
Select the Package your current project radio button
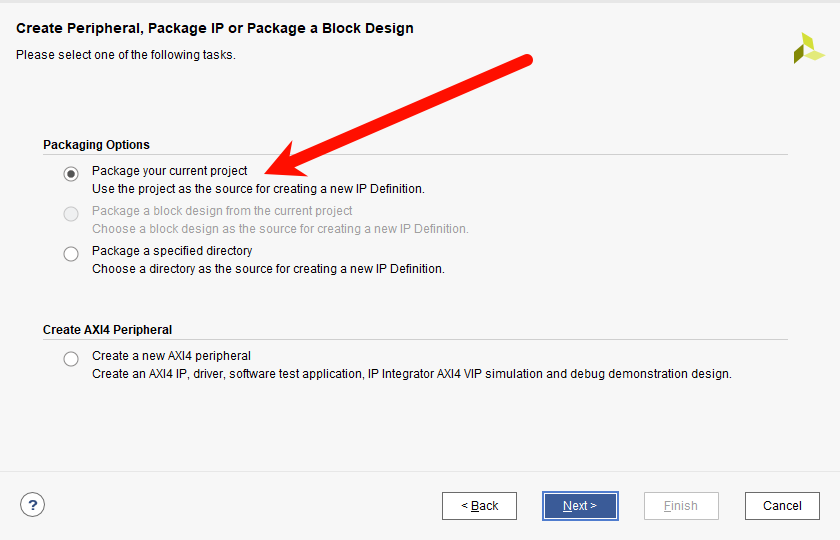71,174
